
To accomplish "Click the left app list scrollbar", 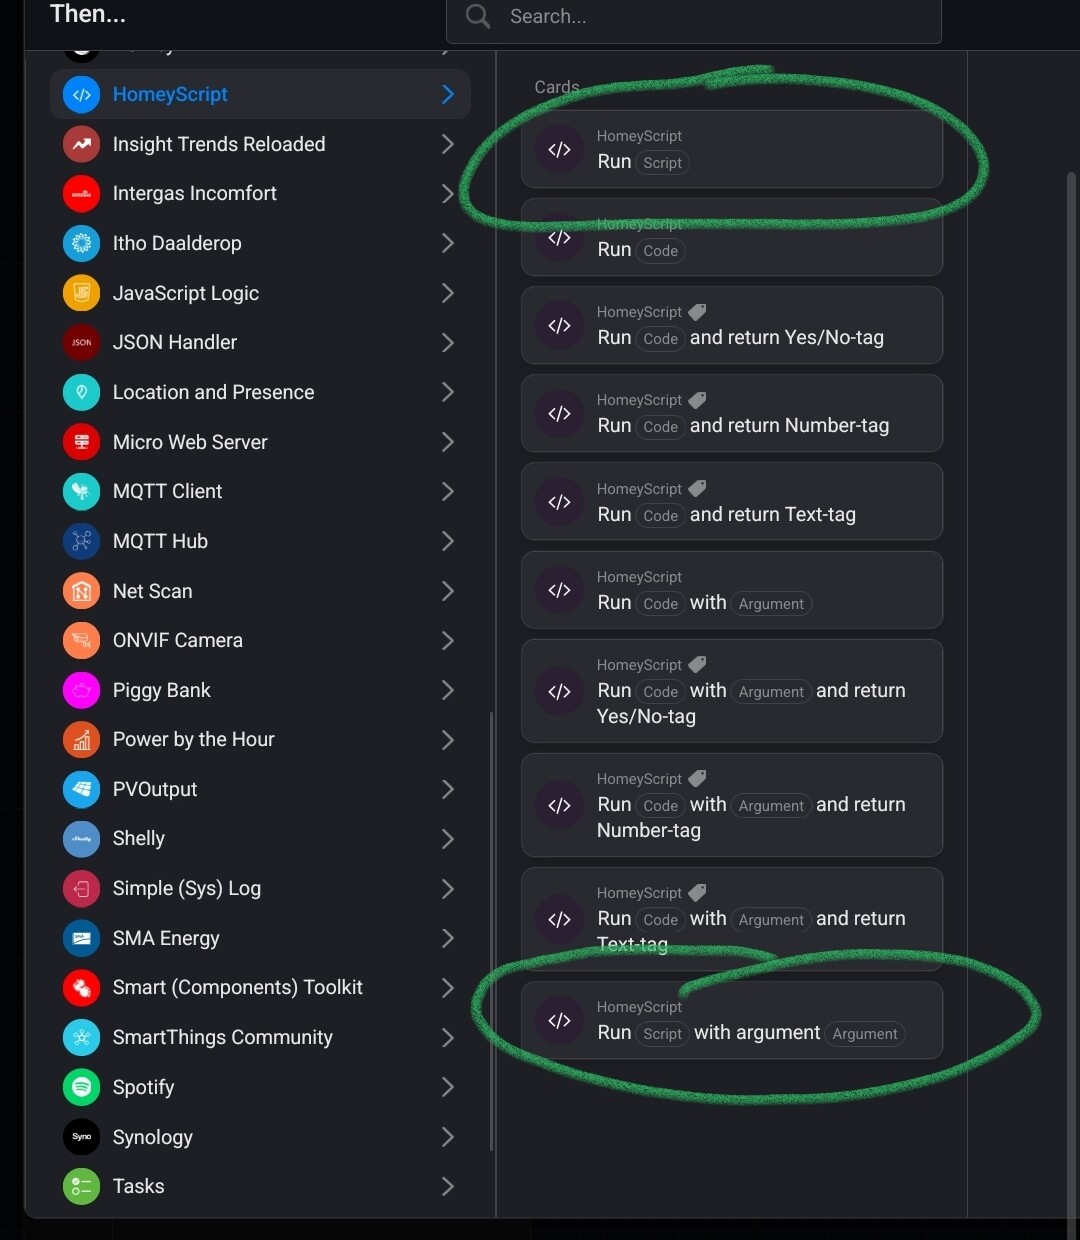I will point(491,930).
